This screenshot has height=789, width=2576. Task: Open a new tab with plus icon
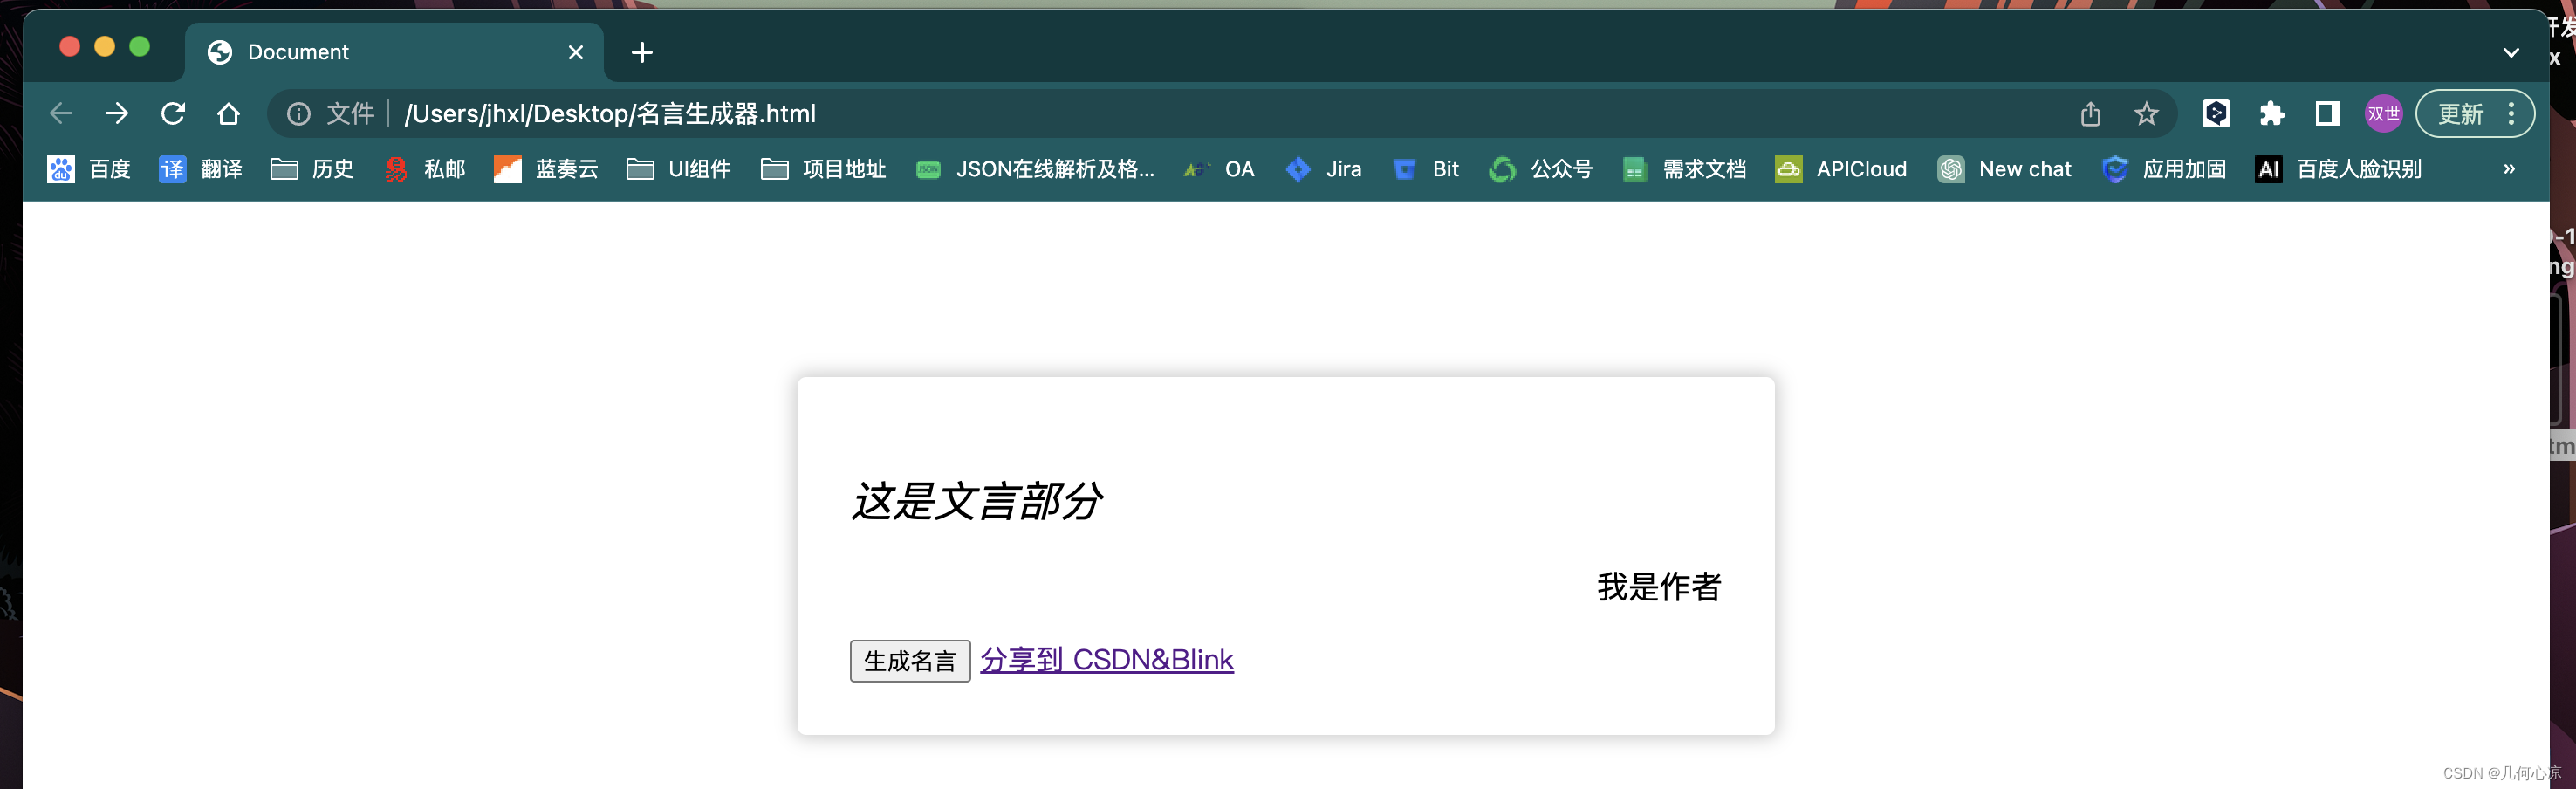[642, 52]
